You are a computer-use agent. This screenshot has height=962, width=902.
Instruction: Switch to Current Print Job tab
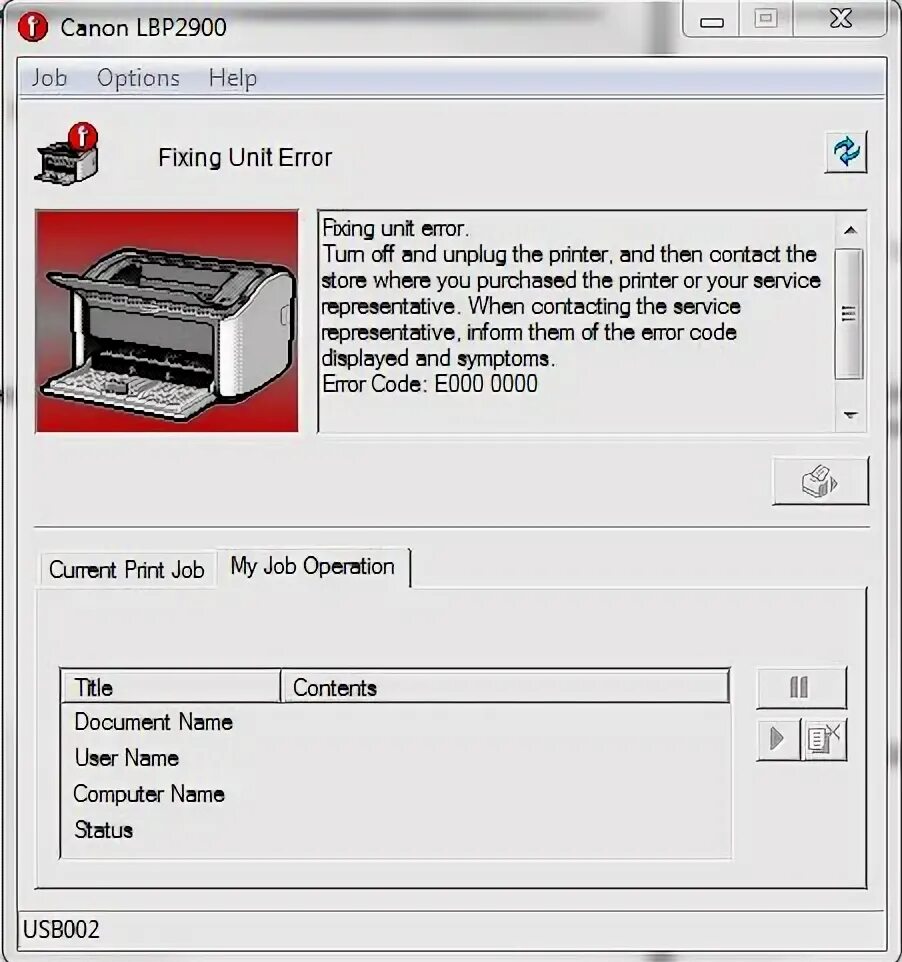[x=127, y=570]
